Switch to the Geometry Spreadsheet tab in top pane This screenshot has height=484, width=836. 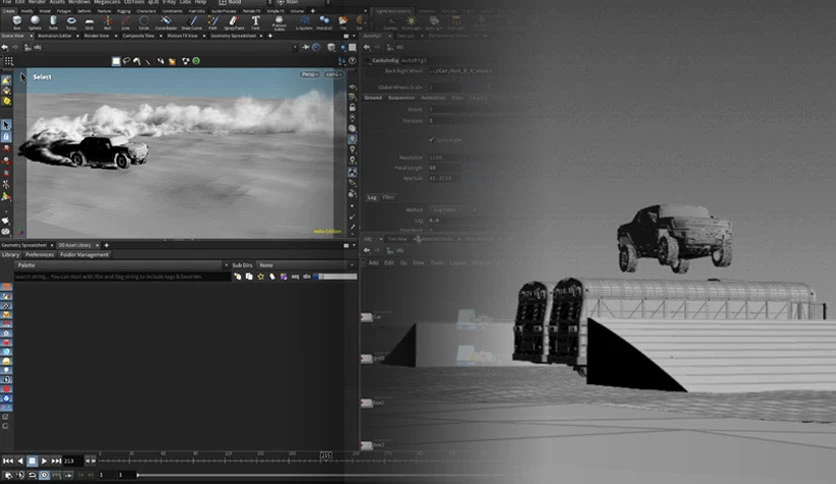tap(234, 36)
